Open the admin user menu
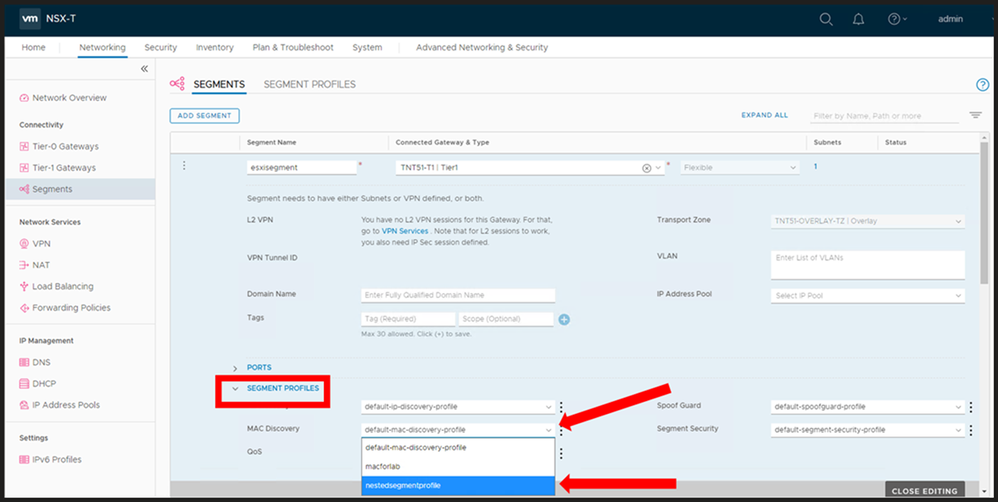Viewport: 998px width, 502px height. click(x=950, y=19)
